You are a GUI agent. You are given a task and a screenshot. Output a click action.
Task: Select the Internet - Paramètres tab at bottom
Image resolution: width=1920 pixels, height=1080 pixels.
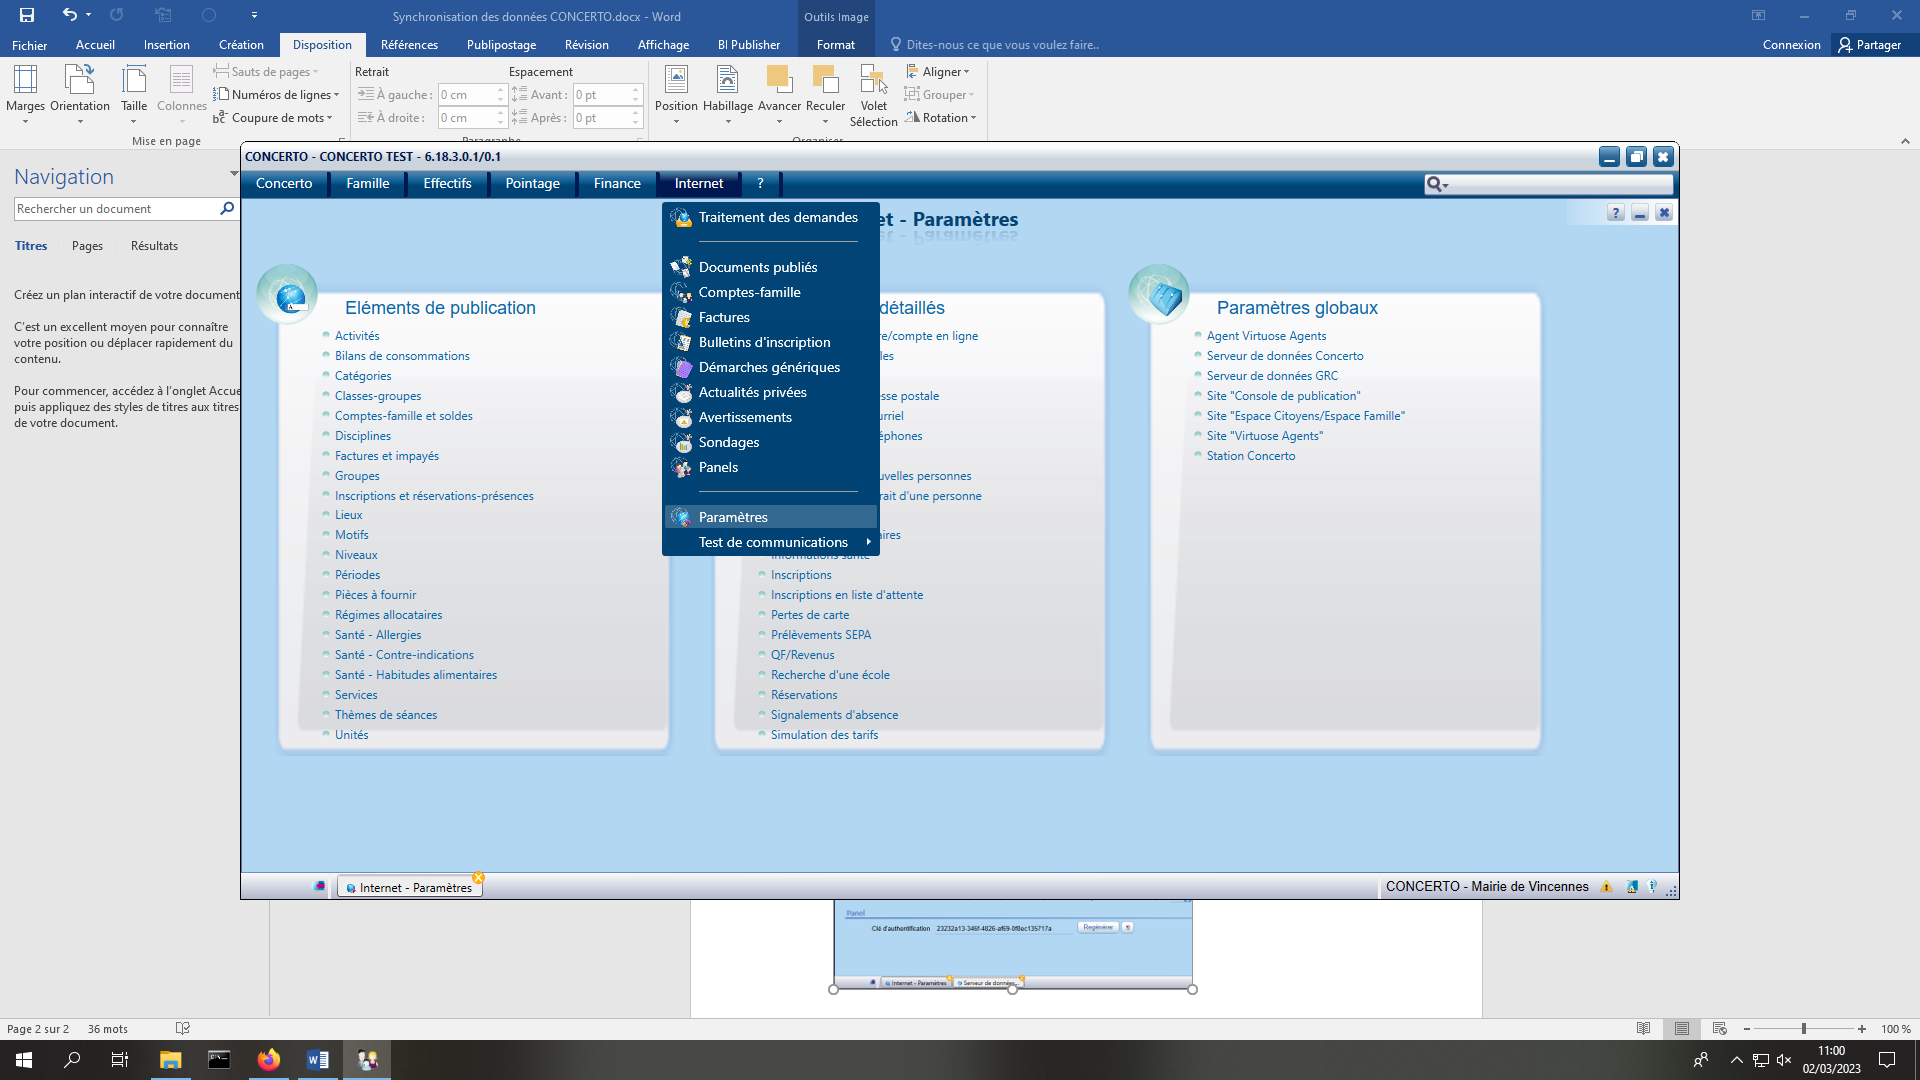click(411, 888)
